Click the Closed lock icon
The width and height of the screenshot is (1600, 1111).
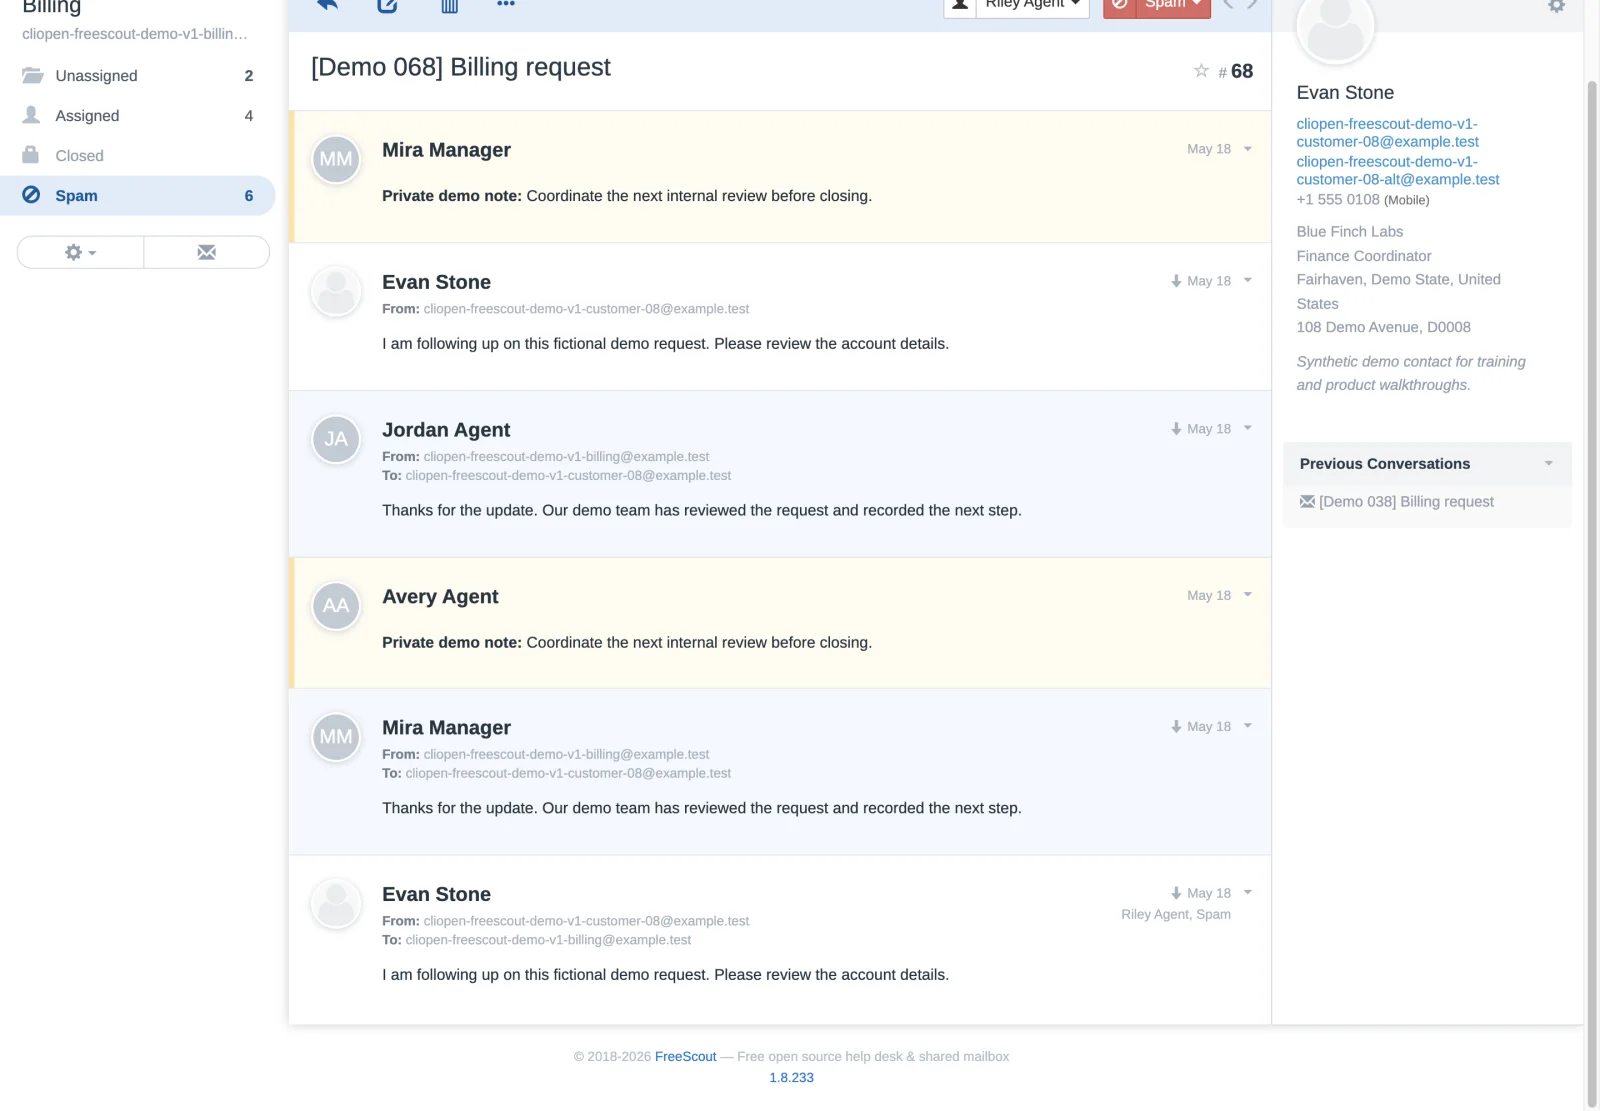tap(31, 155)
